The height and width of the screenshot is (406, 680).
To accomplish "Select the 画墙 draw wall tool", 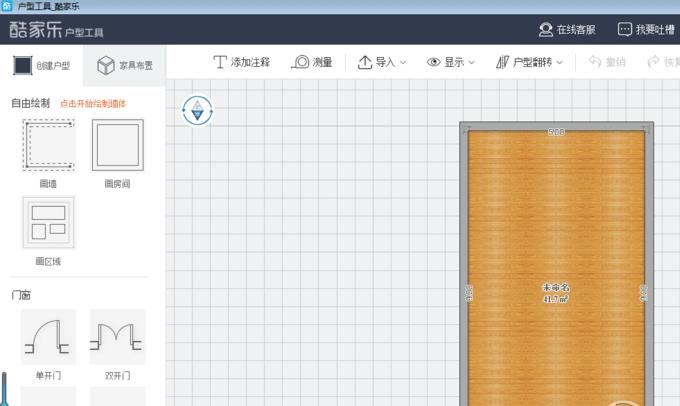I will [48, 145].
